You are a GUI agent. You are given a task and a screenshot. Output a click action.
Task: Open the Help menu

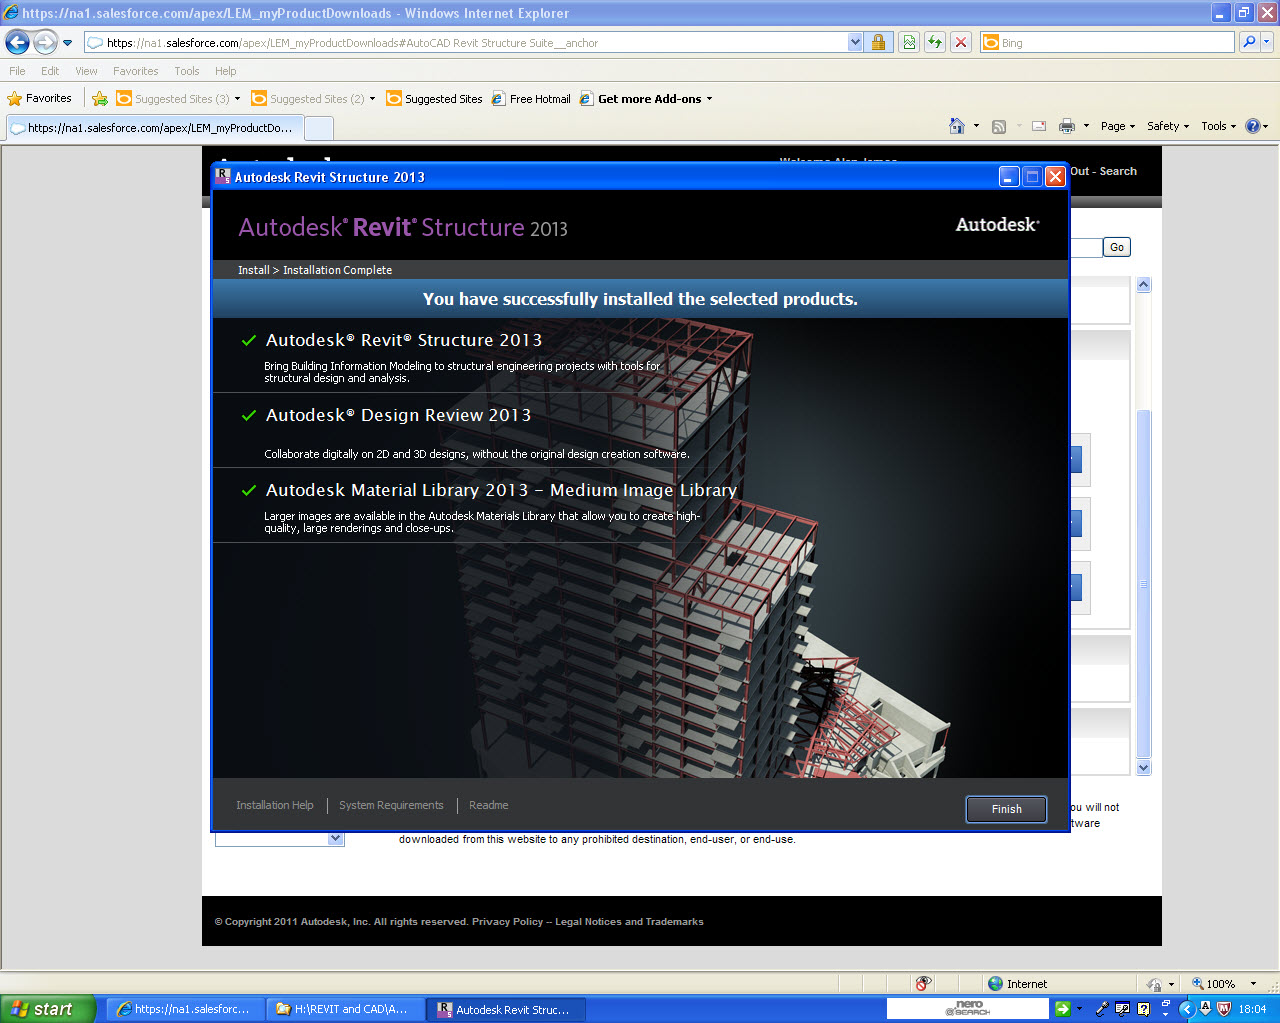point(225,71)
